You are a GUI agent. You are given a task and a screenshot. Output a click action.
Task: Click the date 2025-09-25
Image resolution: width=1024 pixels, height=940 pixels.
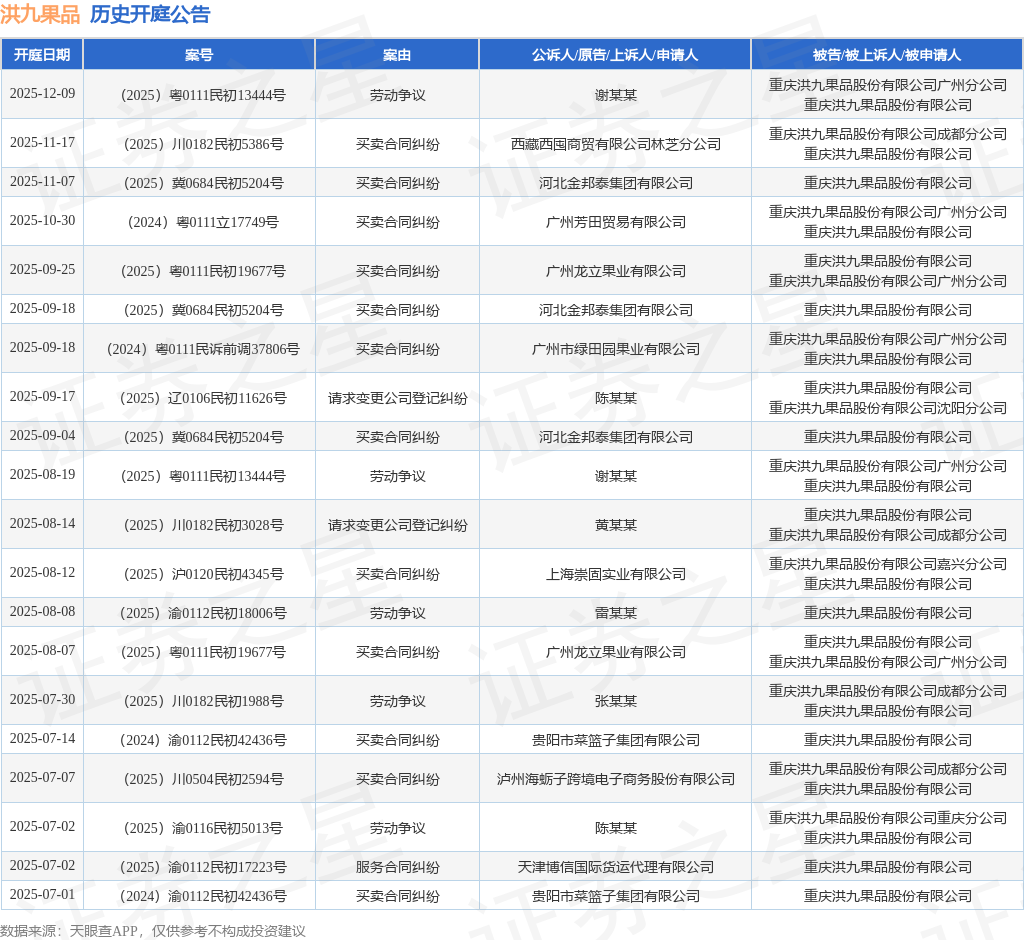[42, 270]
